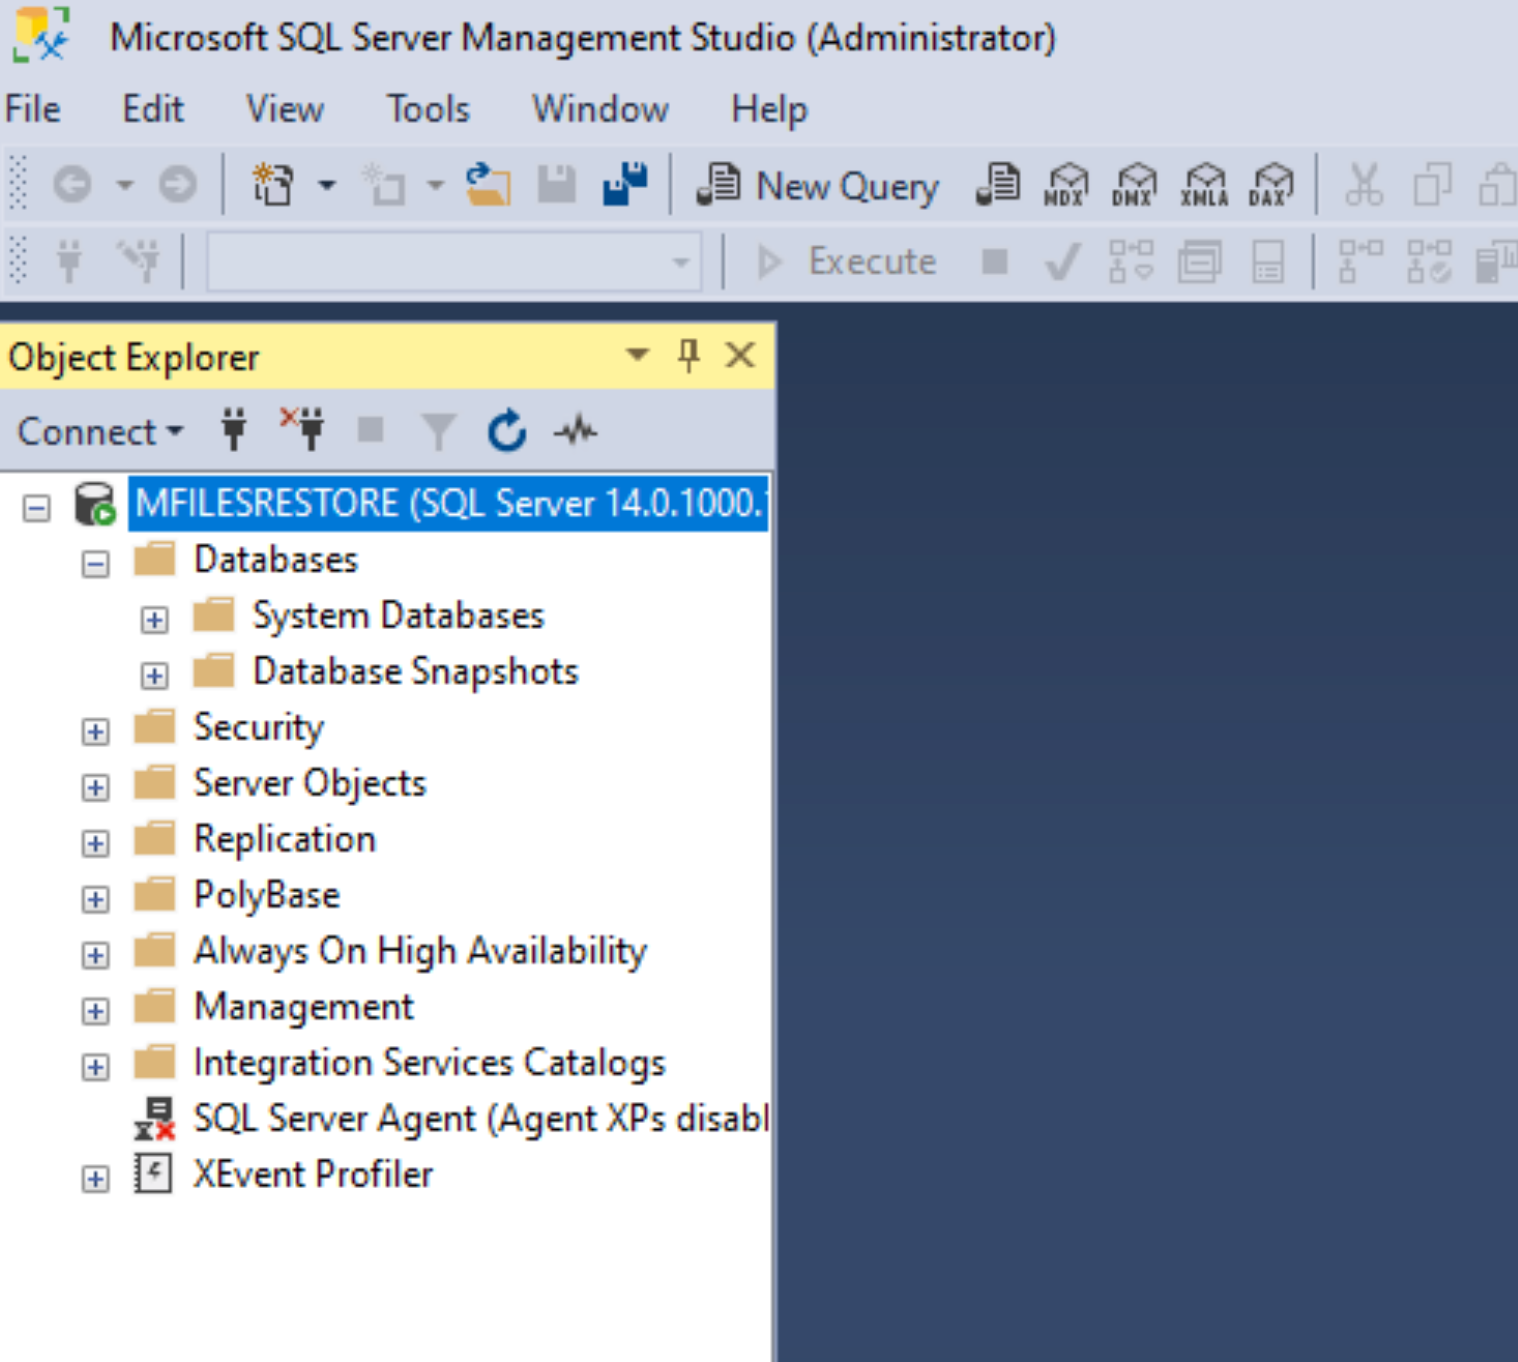Click the Navigate Forward arrow icon

tap(178, 185)
